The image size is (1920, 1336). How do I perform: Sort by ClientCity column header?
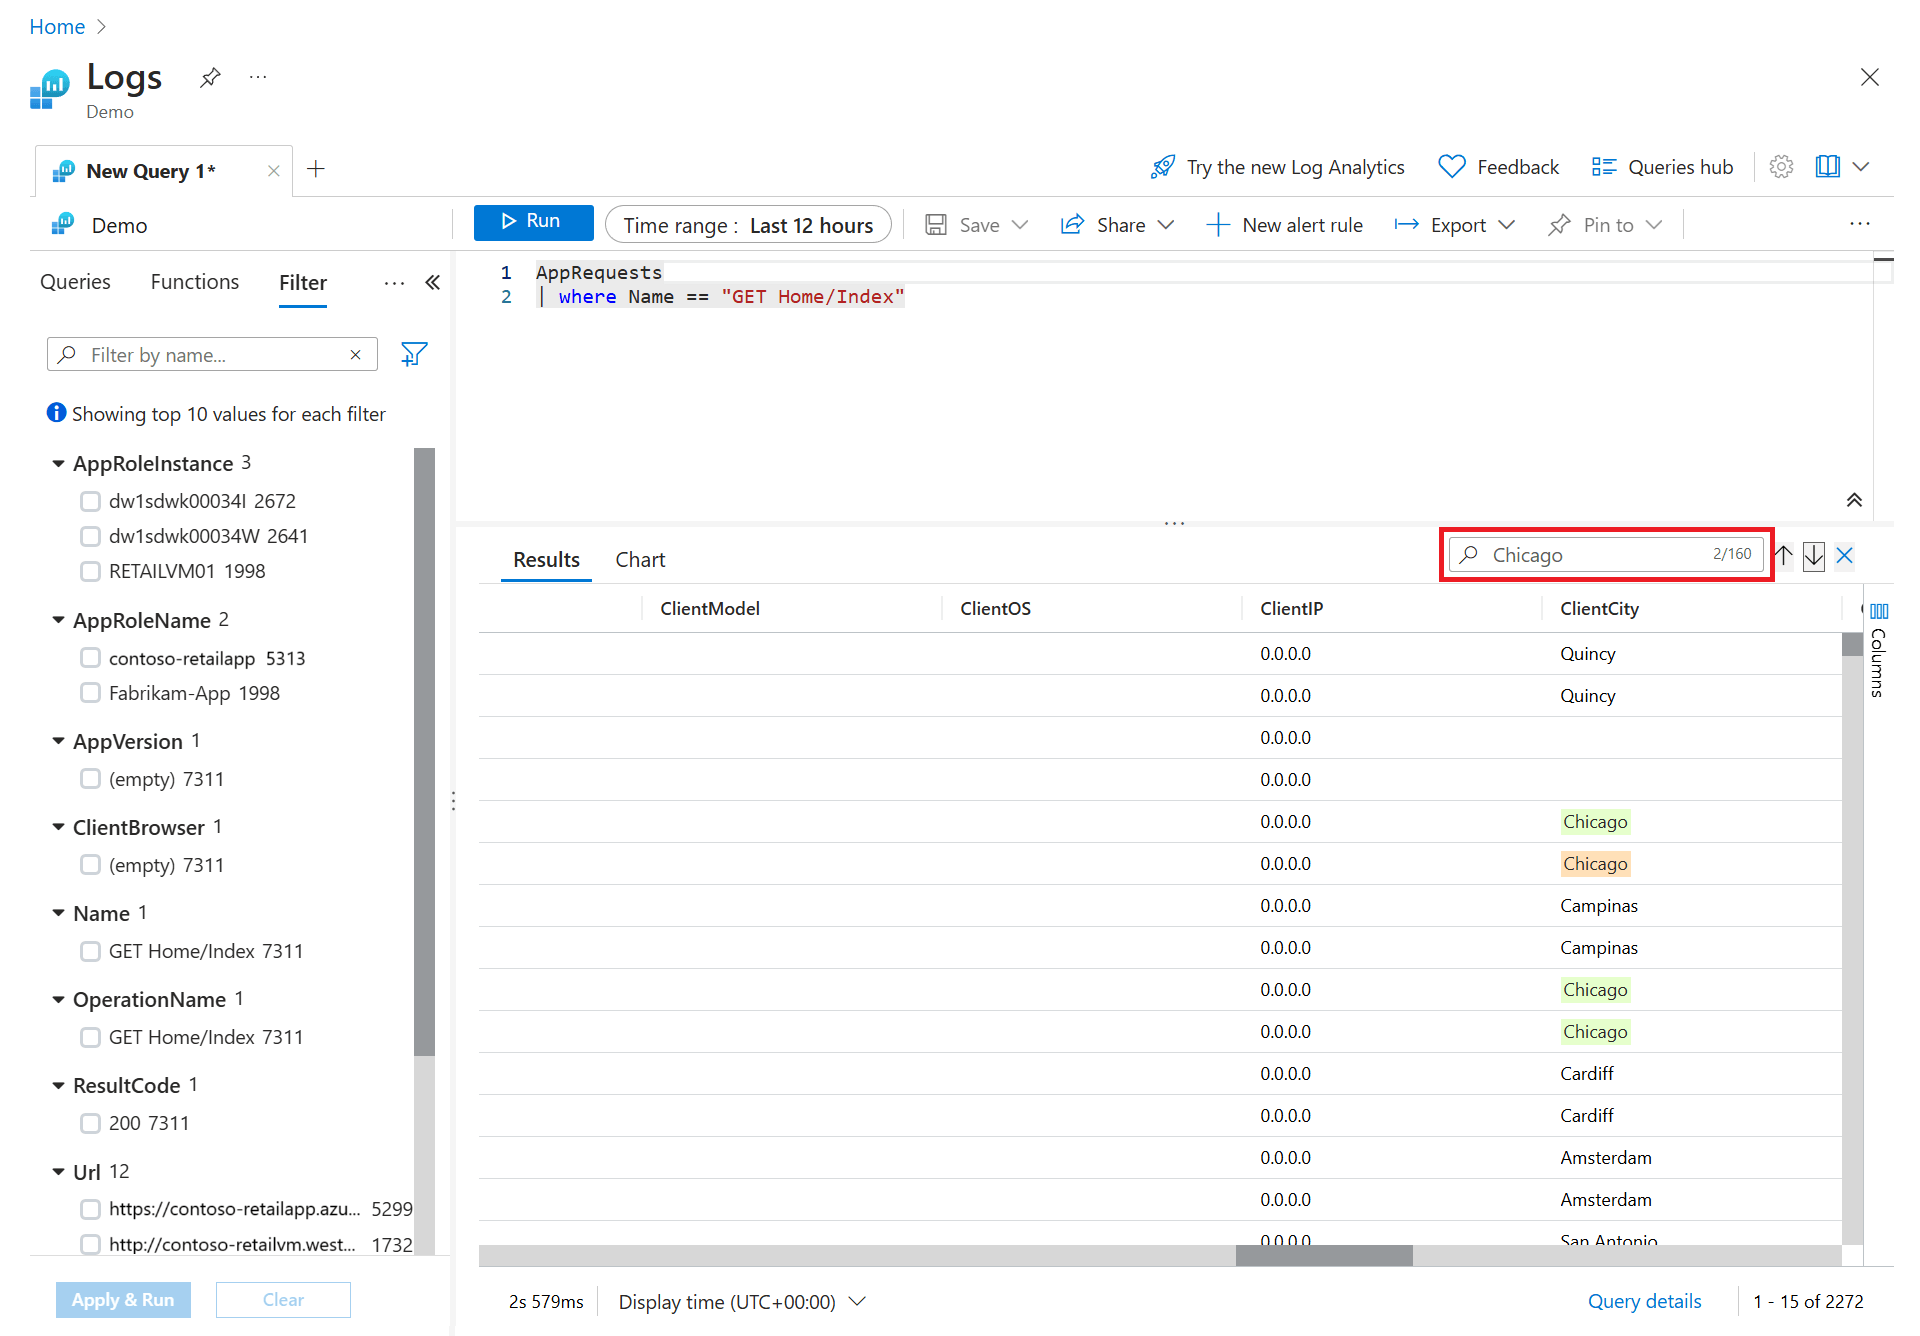pyautogui.click(x=1599, y=609)
